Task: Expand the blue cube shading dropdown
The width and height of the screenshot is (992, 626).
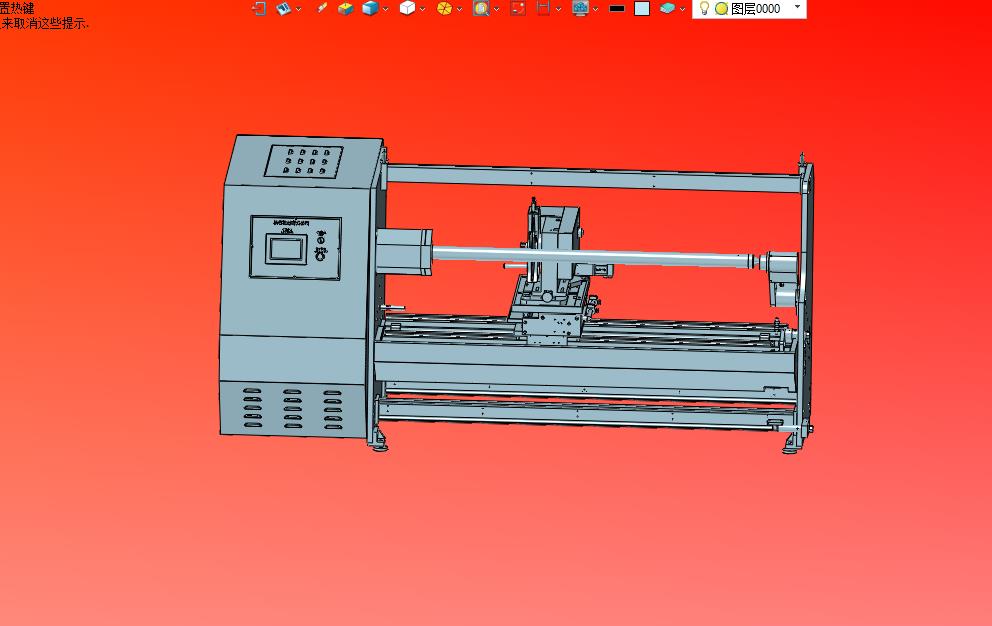Action: pos(385,9)
